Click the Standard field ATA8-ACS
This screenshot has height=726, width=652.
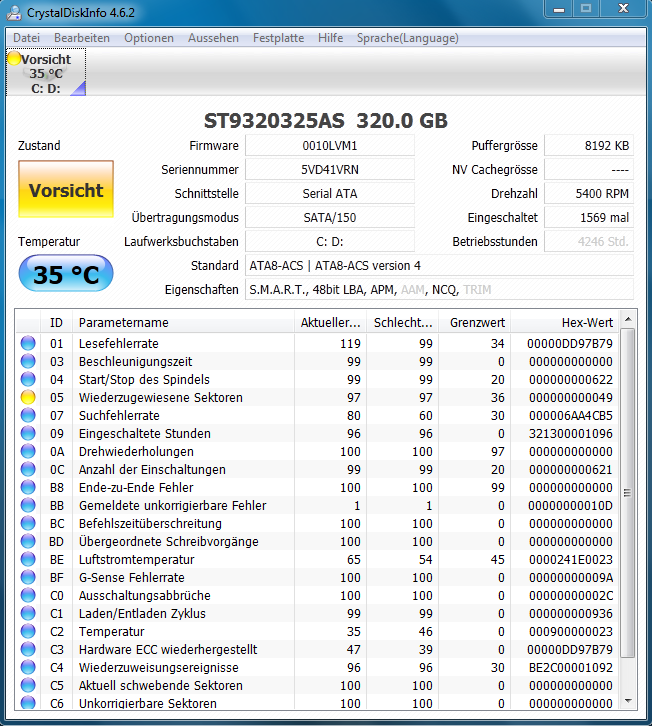[439, 266]
